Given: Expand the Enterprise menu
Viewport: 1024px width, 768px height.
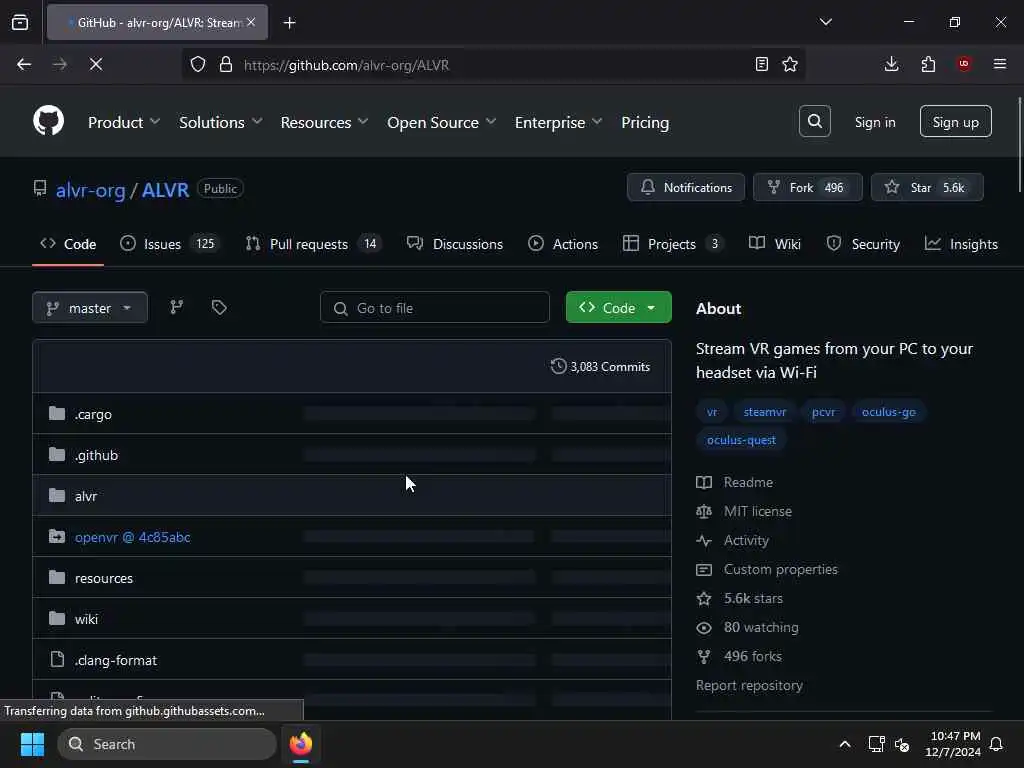Looking at the screenshot, I should click(558, 122).
